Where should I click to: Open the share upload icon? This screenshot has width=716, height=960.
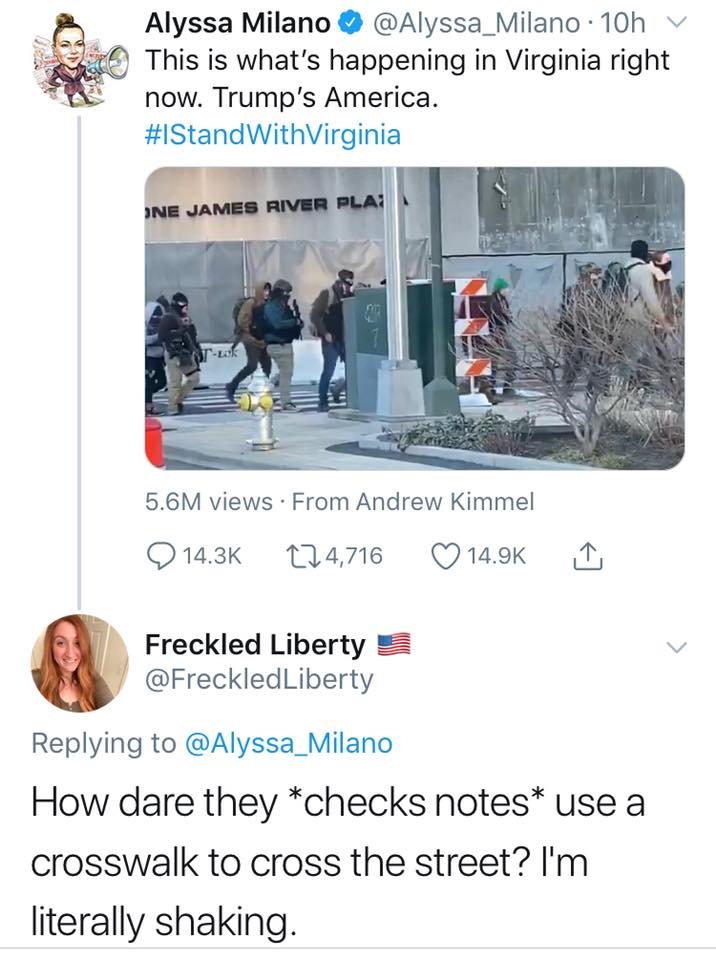[587, 556]
